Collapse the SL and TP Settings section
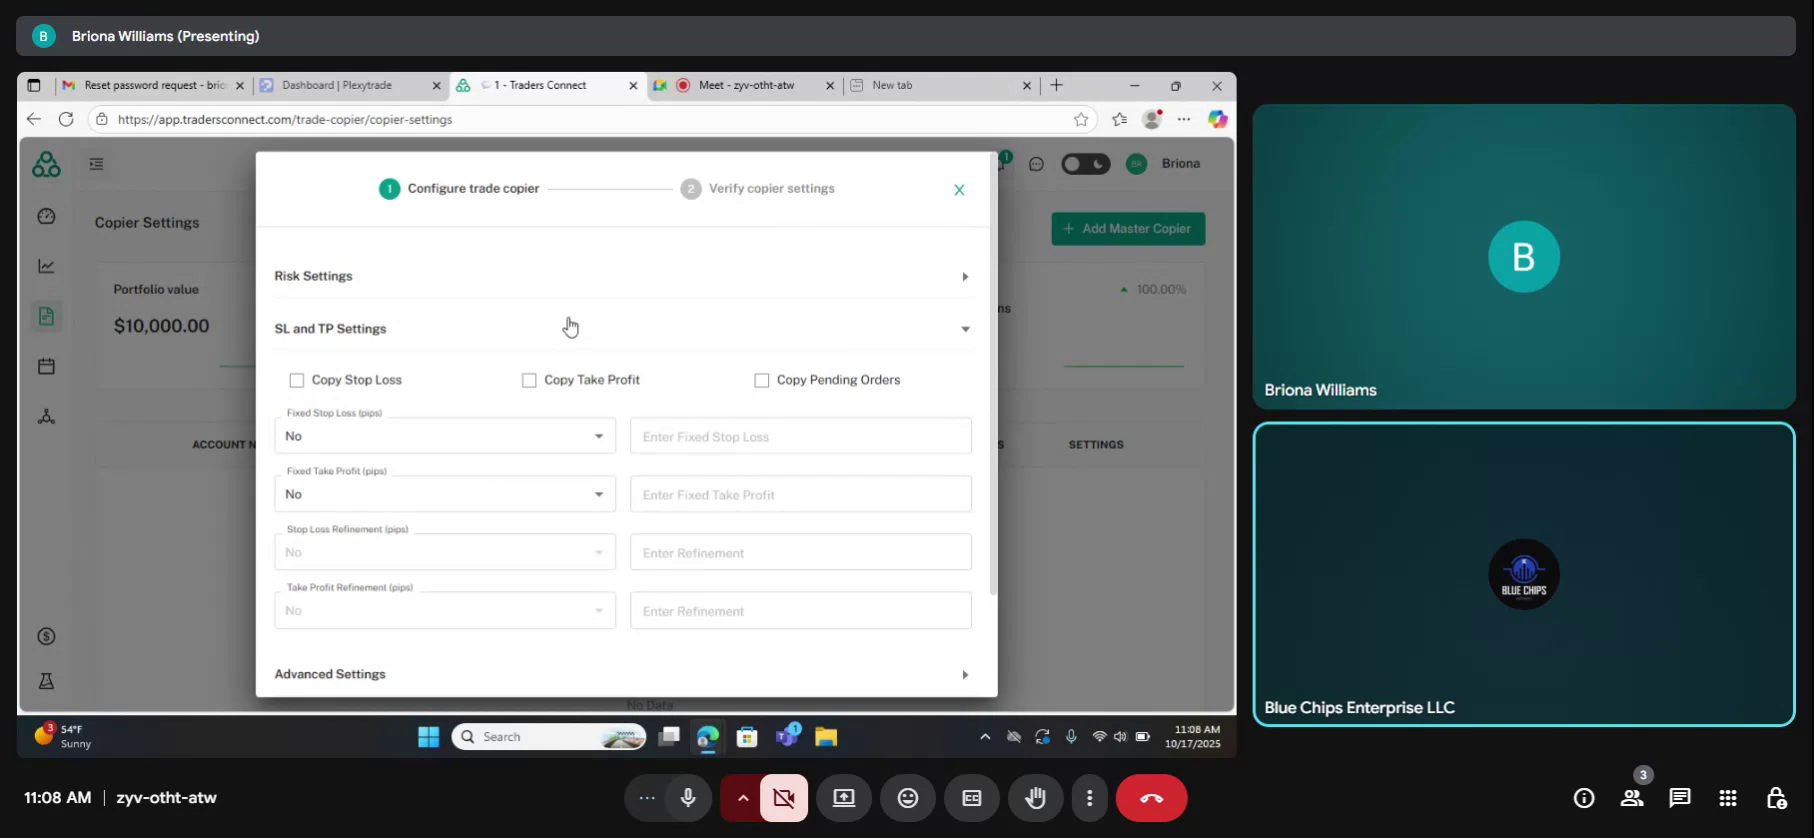 pos(622,329)
